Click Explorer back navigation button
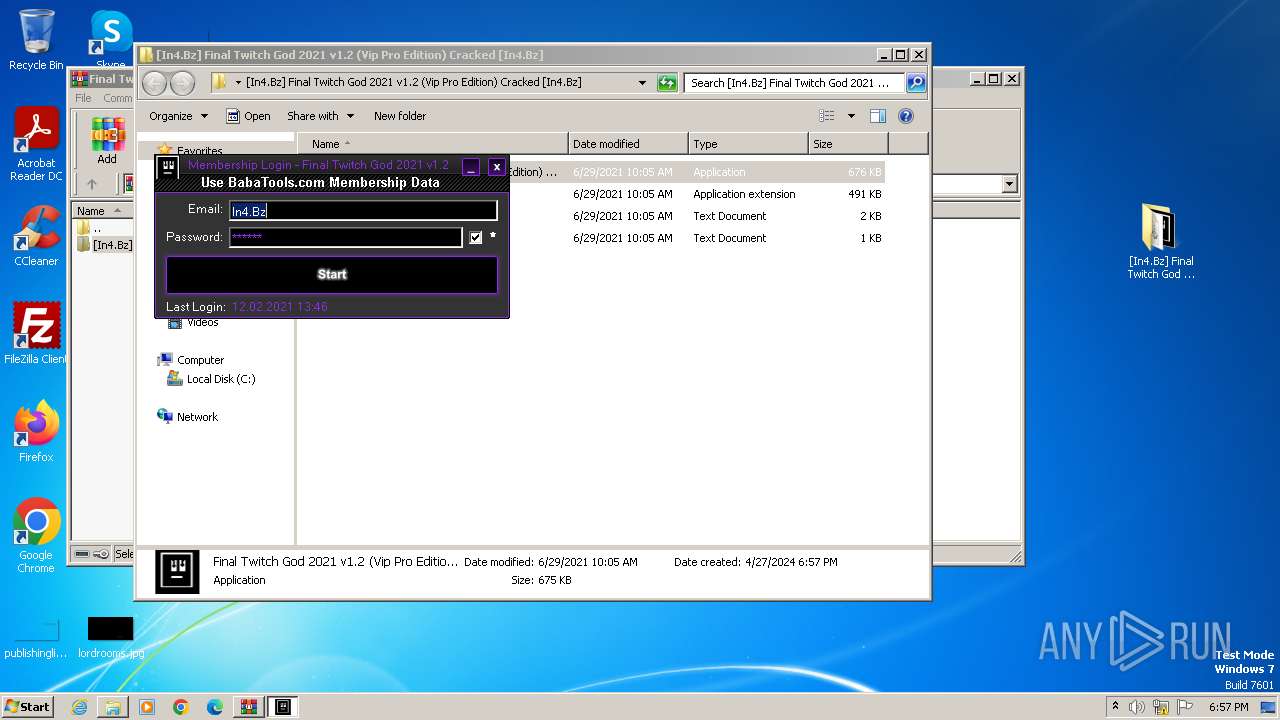The image size is (1280, 720). tap(155, 83)
